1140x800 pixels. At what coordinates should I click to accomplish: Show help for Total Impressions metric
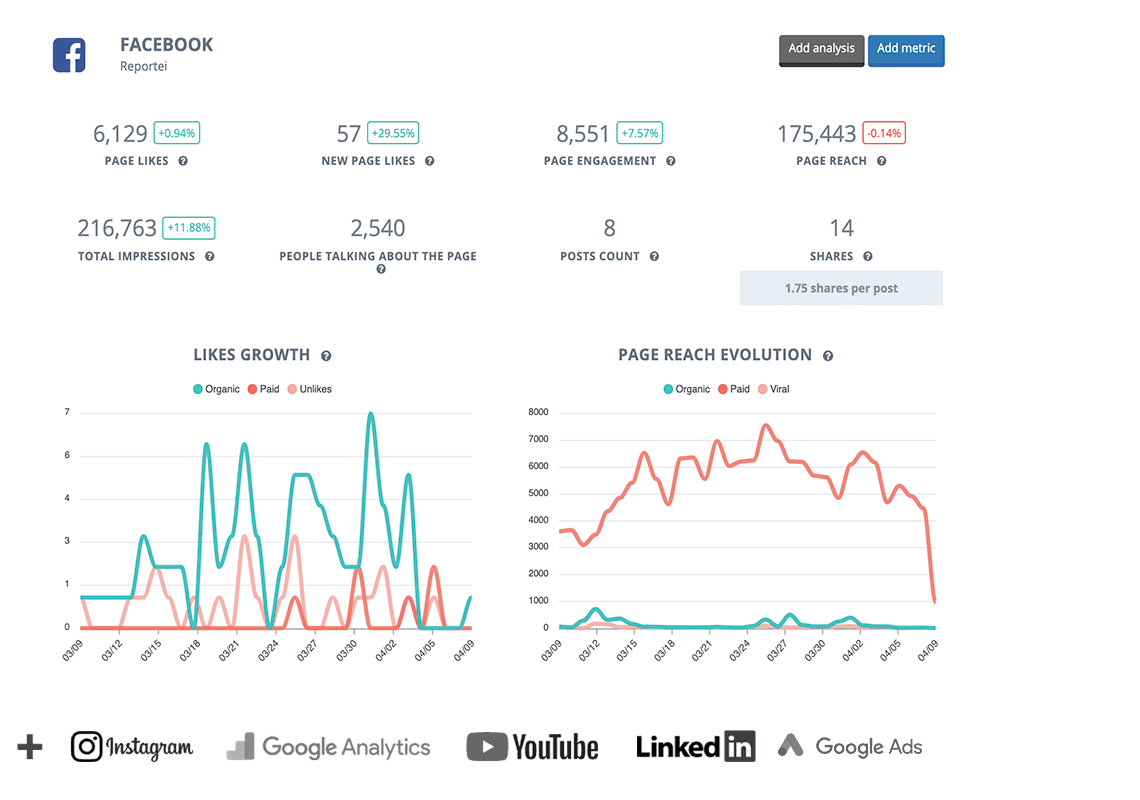[x=210, y=257]
